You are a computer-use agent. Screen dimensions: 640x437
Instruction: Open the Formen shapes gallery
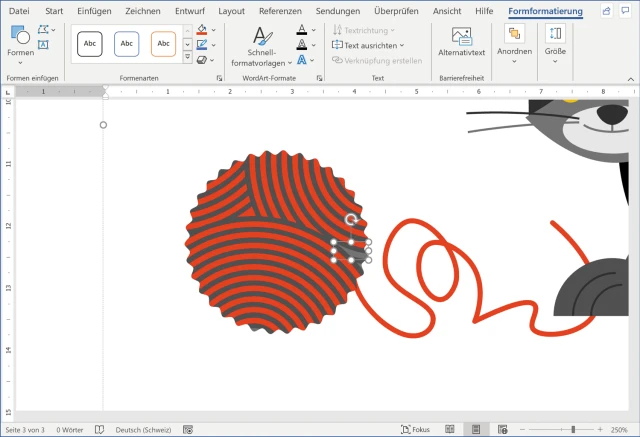20,42
